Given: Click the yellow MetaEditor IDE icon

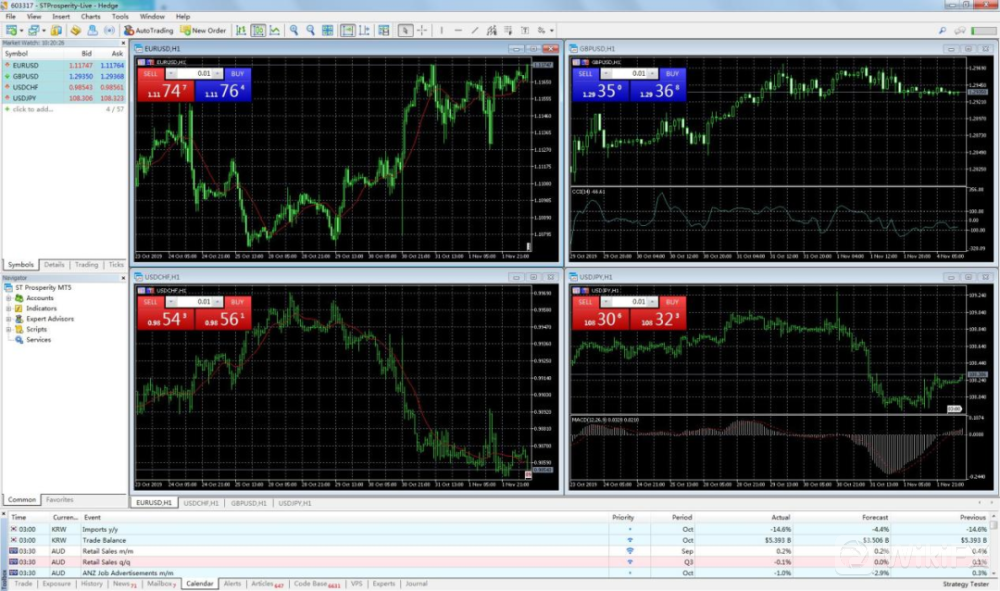Looking at the screenshot, I should 75,30.
